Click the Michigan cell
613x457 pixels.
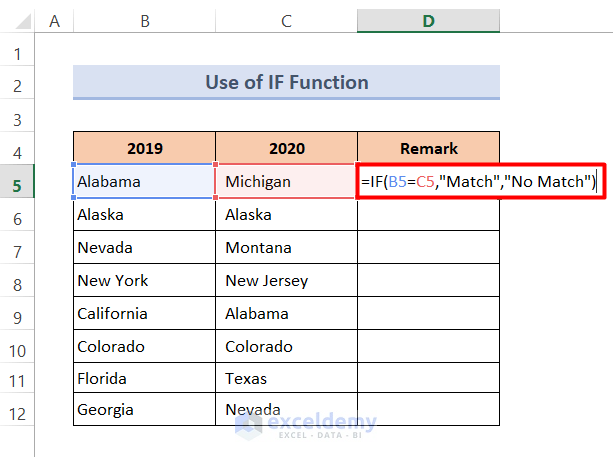tap(286, 182)
